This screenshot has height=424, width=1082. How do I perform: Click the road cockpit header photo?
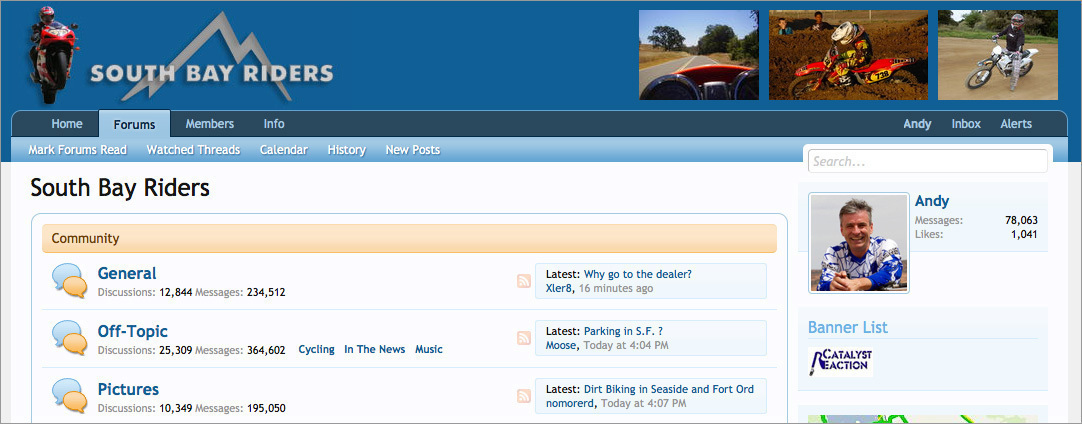[x=699, y=55]
